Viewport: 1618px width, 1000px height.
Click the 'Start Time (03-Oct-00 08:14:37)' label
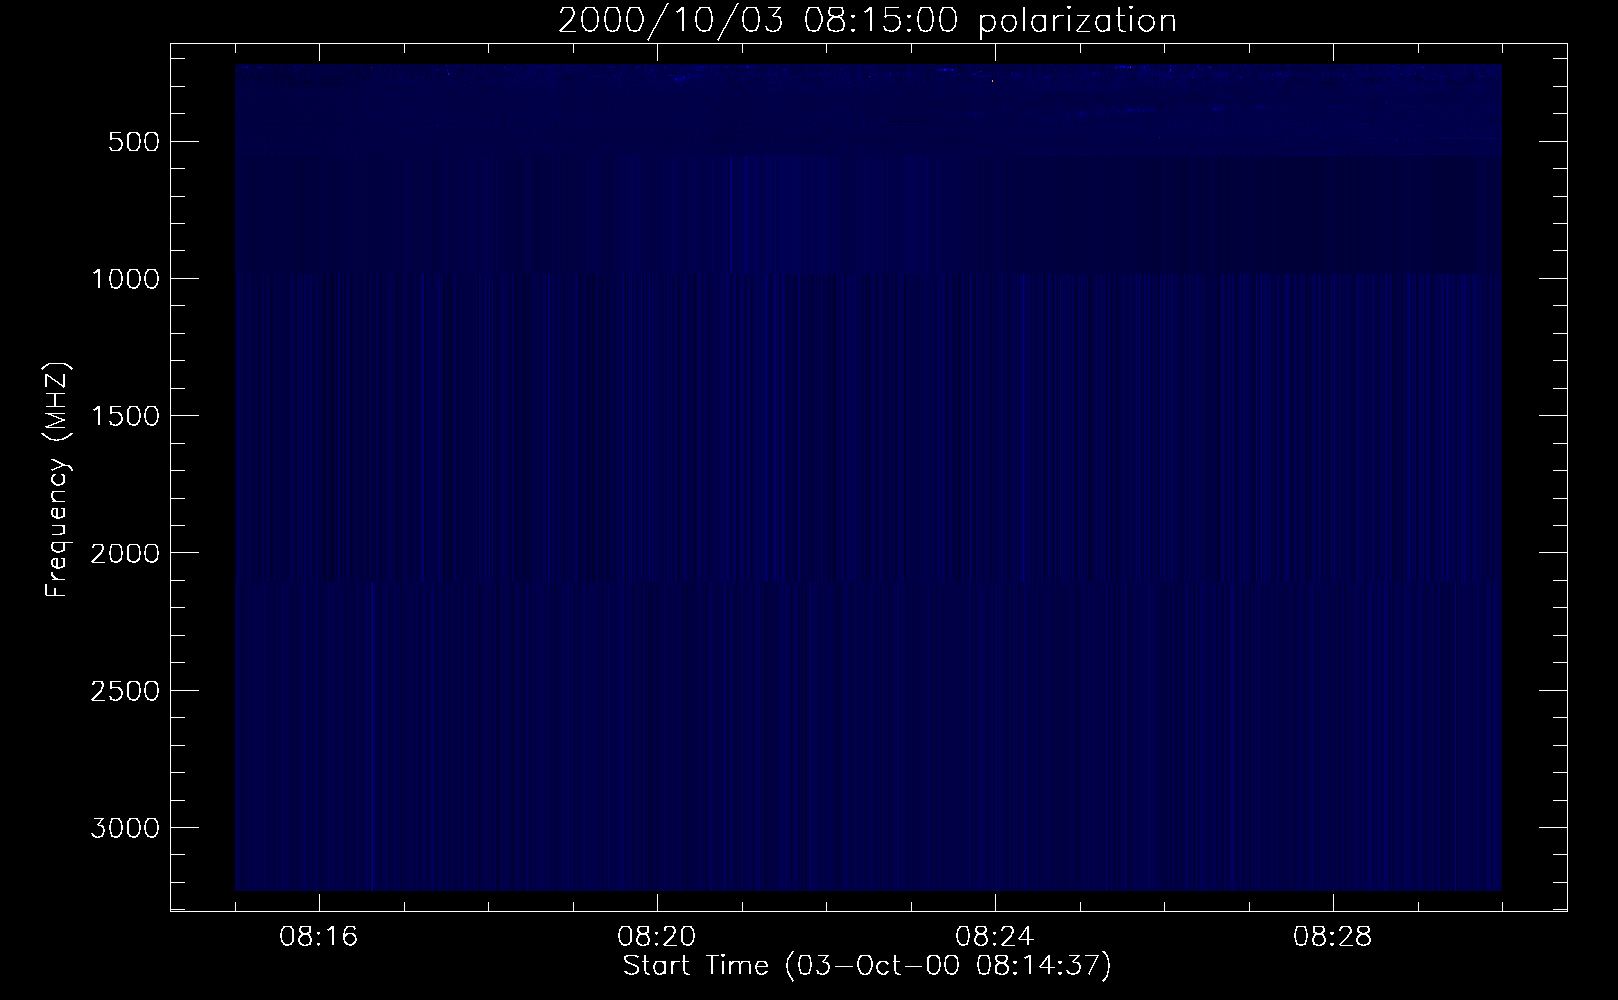click(867, 966)
